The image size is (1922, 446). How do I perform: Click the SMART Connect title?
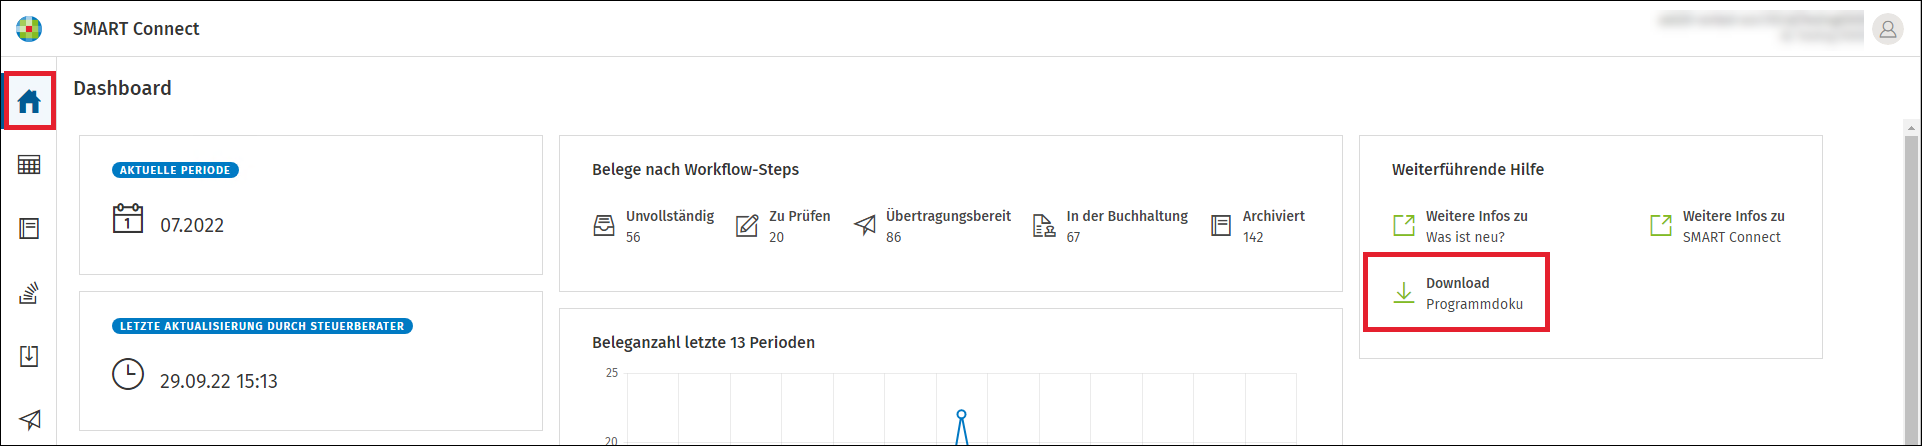136,29
